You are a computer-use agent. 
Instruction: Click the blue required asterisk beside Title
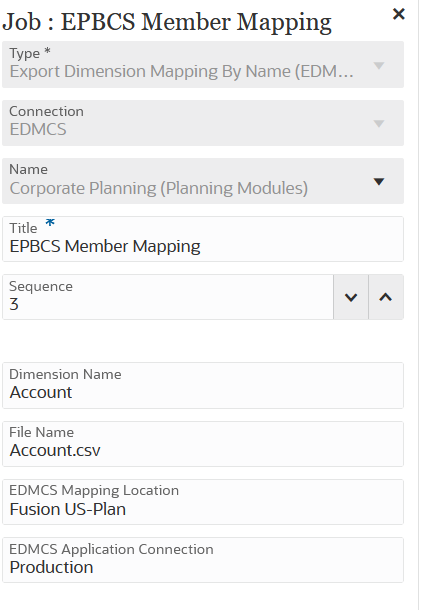50,223
